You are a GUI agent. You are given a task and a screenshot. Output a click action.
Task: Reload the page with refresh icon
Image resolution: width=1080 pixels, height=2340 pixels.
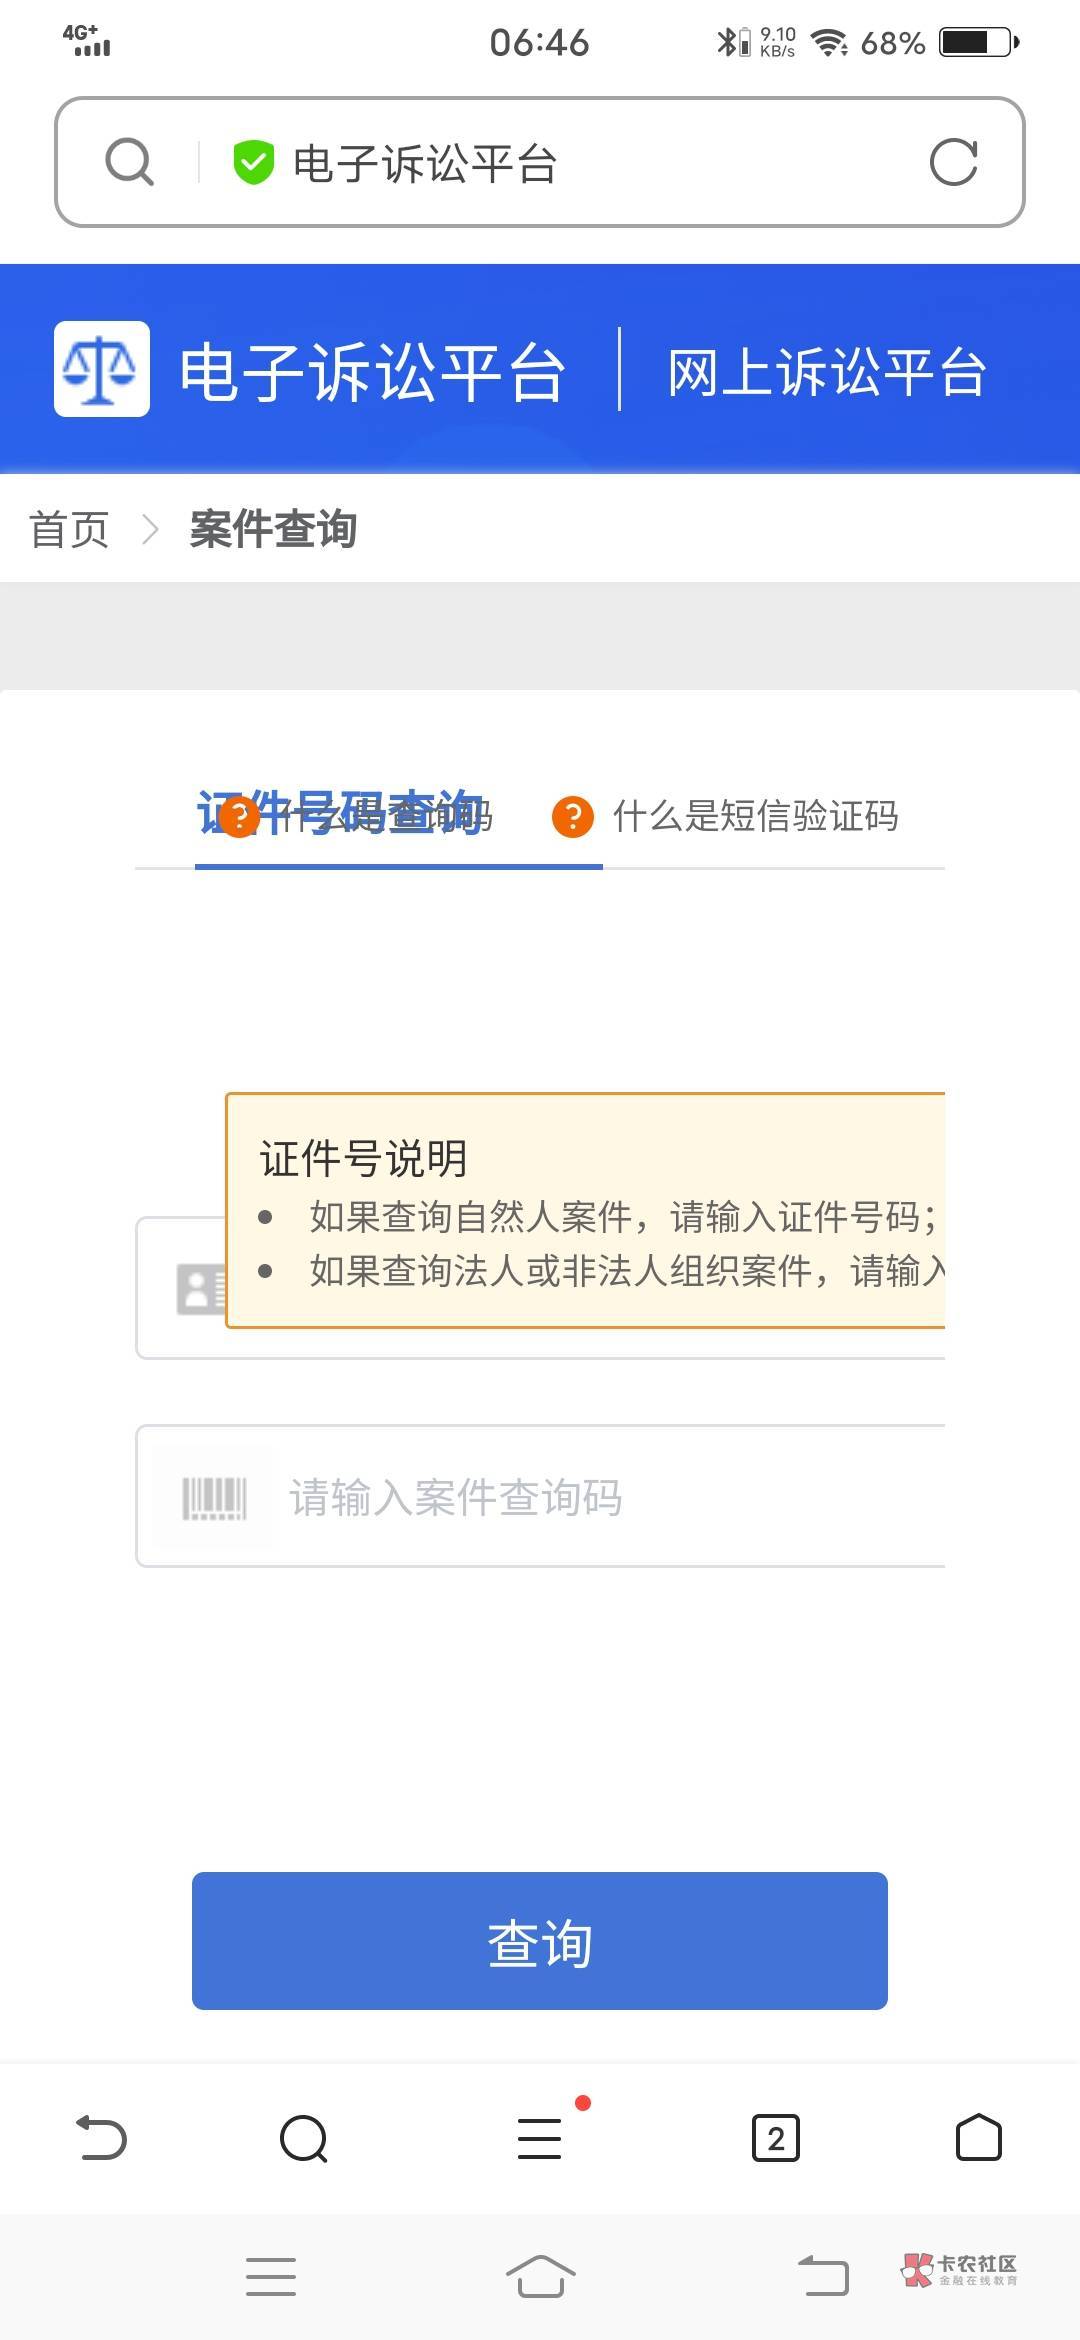coord(953,162)
